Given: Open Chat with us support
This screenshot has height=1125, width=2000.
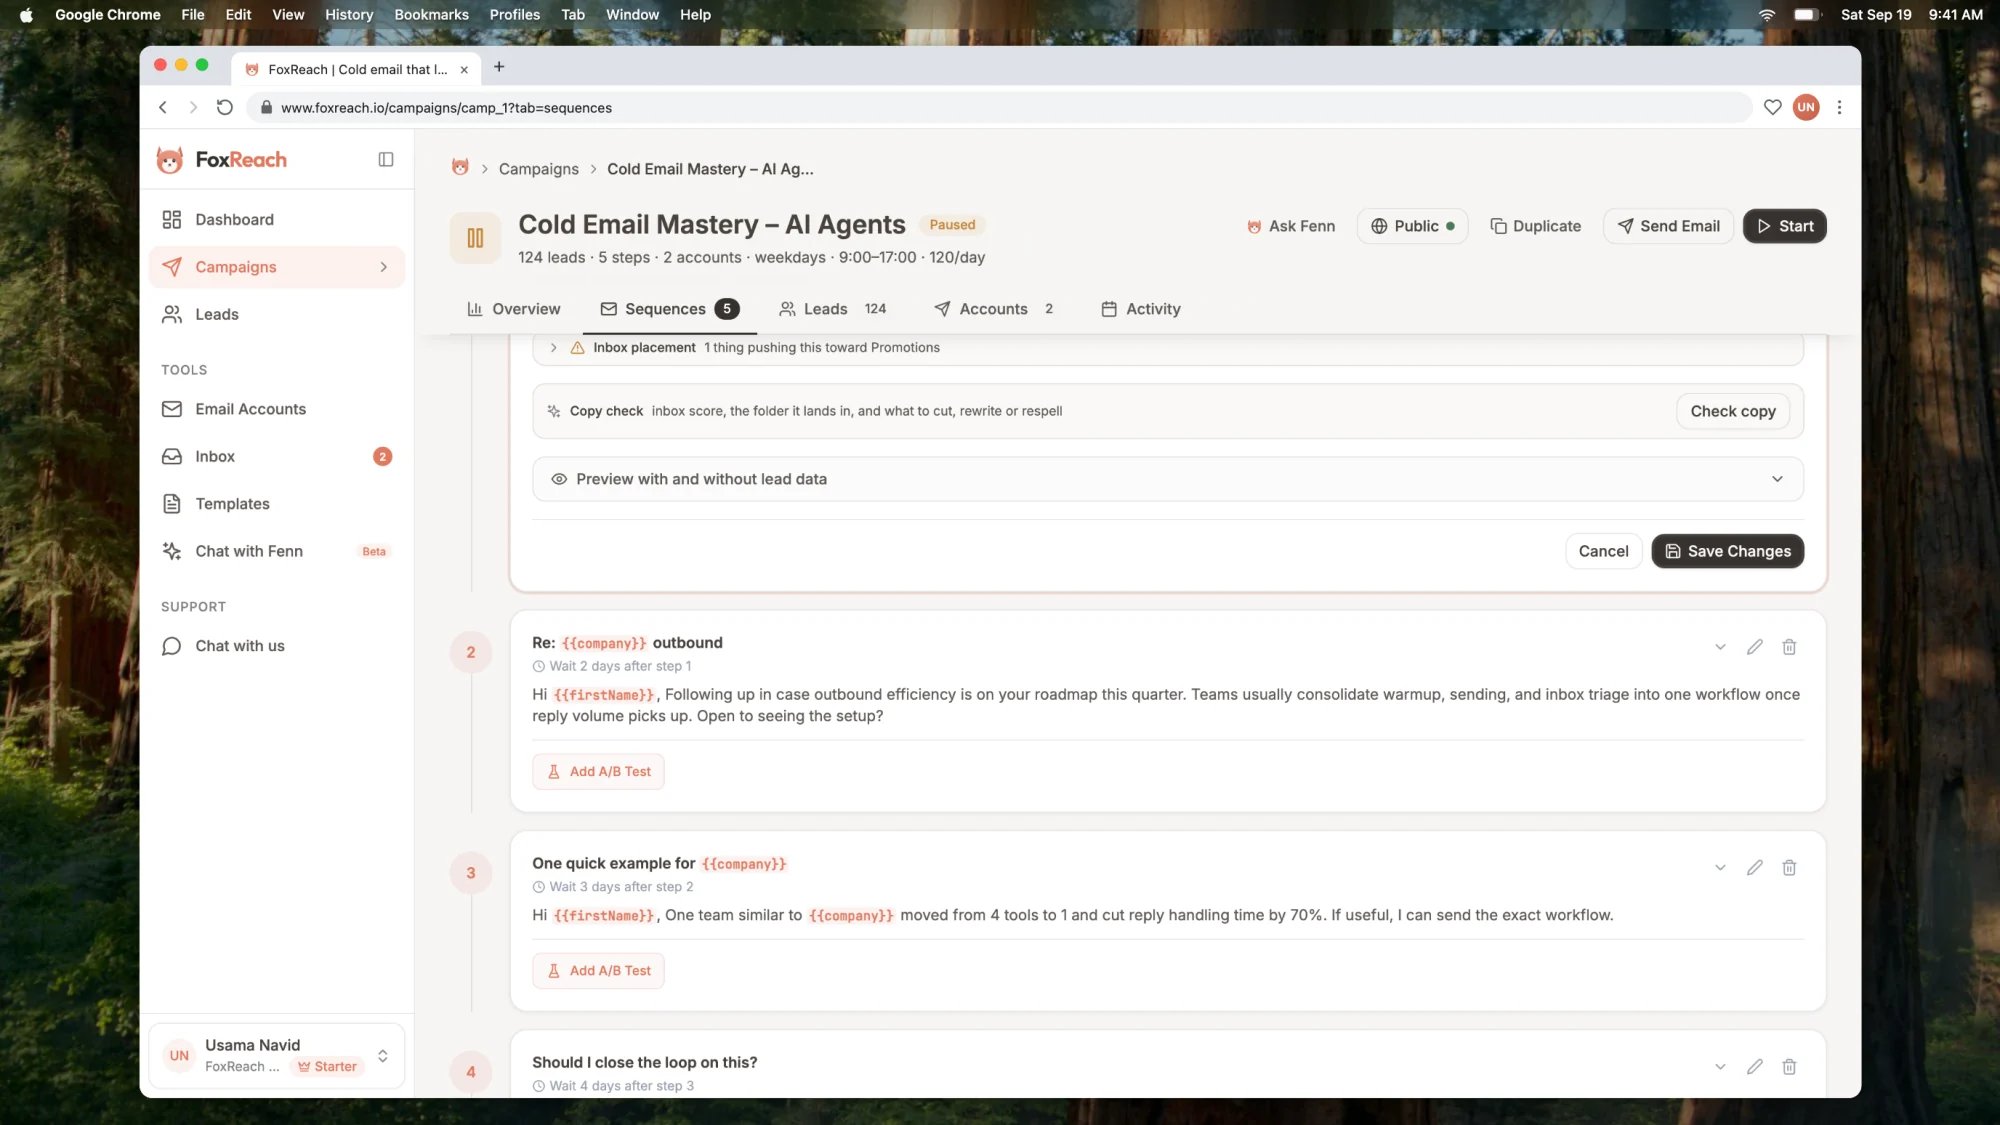Looking at the screenshot, I should [277, 646].
